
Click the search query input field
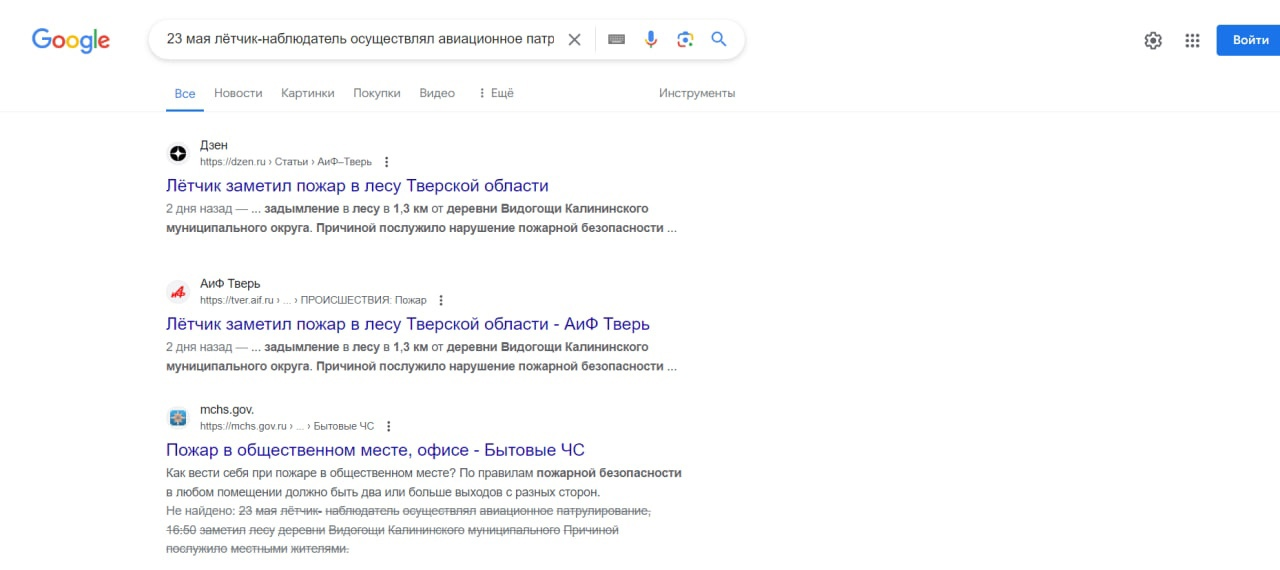360,40
